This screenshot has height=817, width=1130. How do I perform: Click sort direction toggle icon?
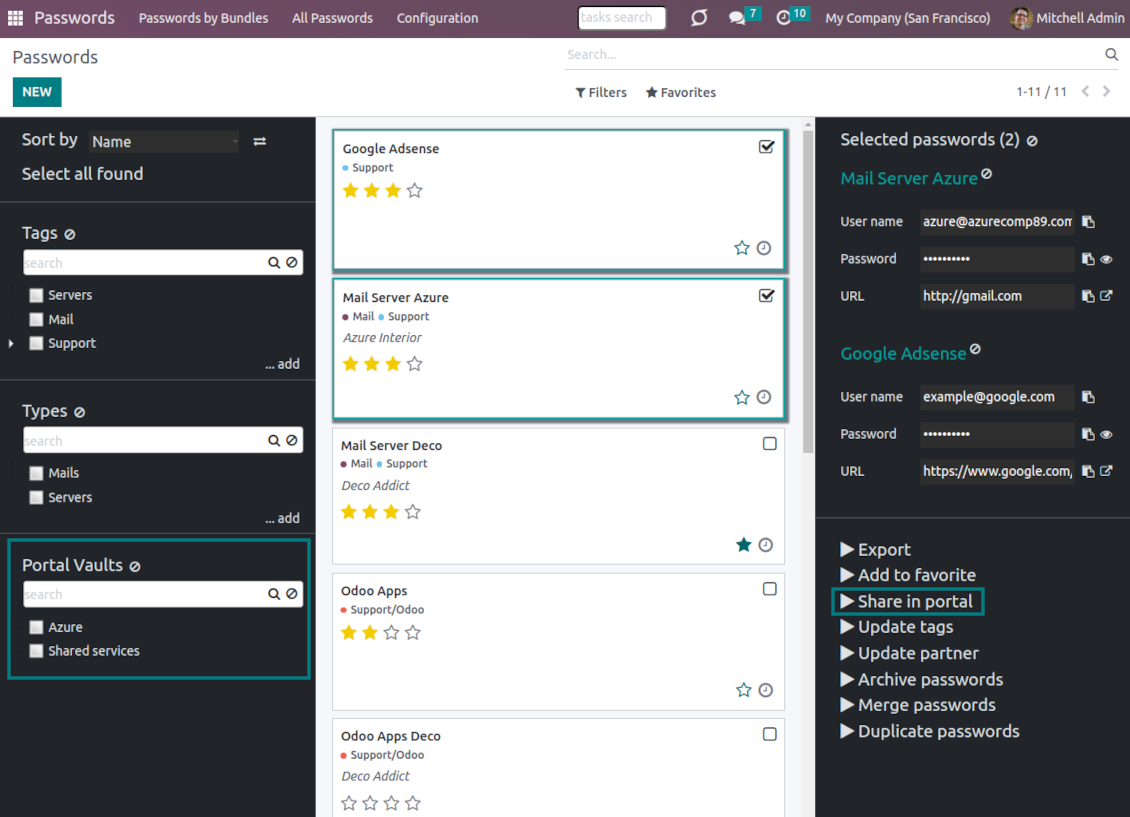coord(260,142)
